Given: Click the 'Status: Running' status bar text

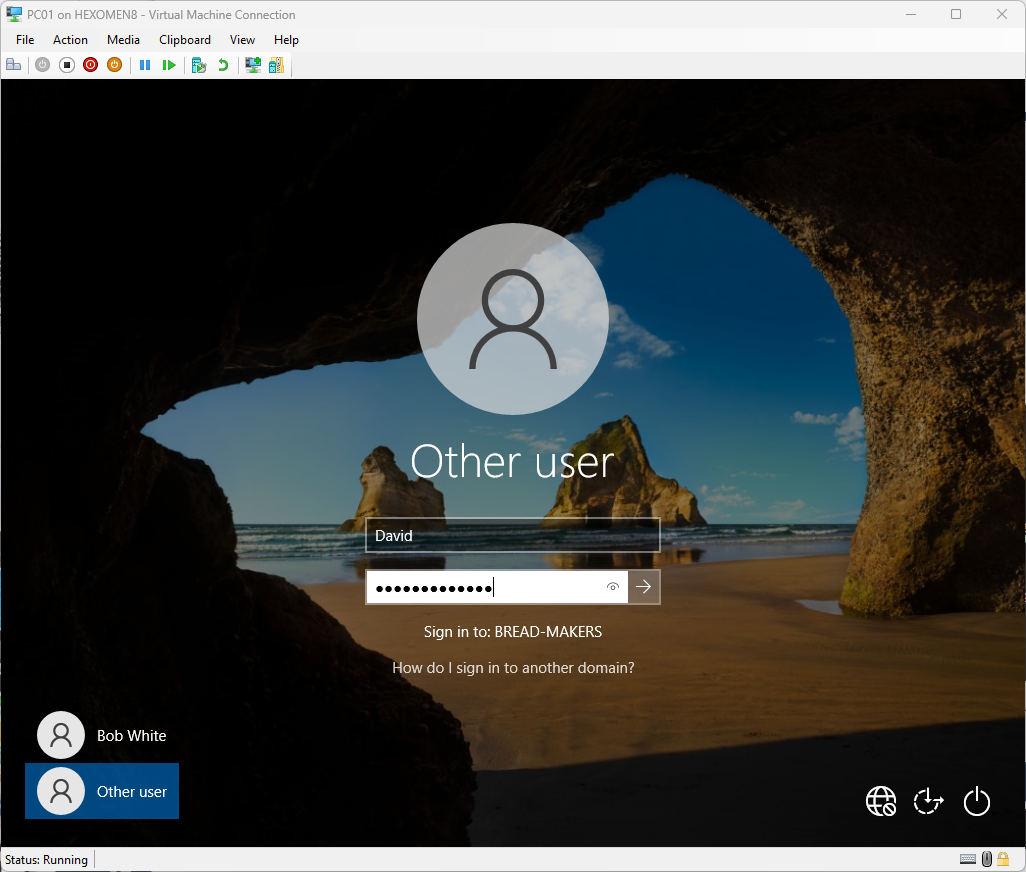Looking at the screenshot, I should click(46, 860).
